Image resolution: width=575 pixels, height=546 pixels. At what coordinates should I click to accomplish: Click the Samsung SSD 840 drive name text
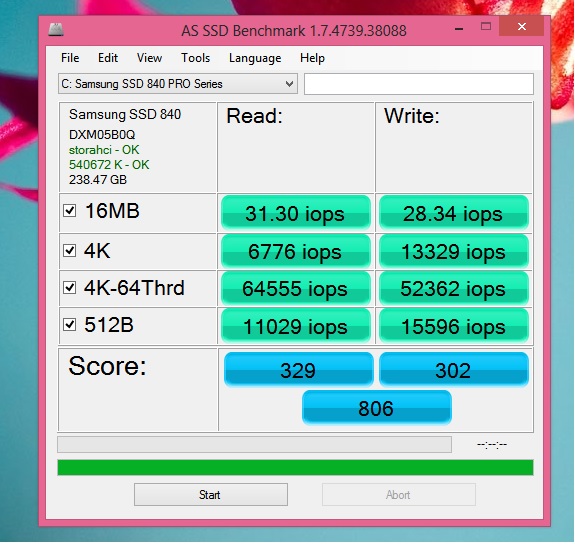[125, 114]
